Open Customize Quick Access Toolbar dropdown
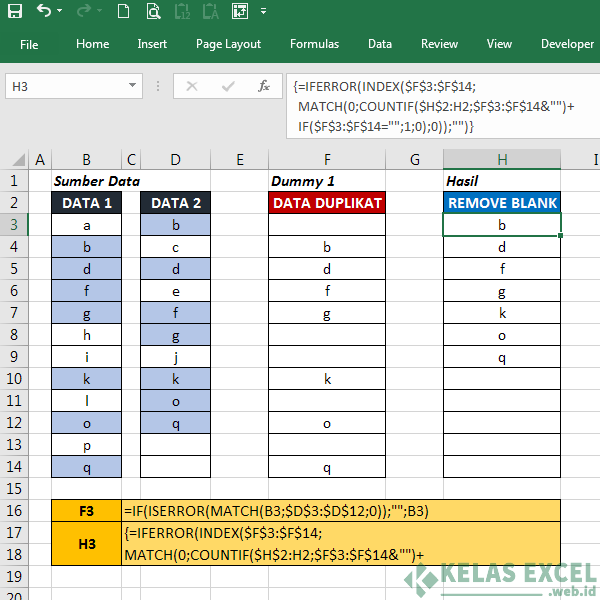 [263, 11]
